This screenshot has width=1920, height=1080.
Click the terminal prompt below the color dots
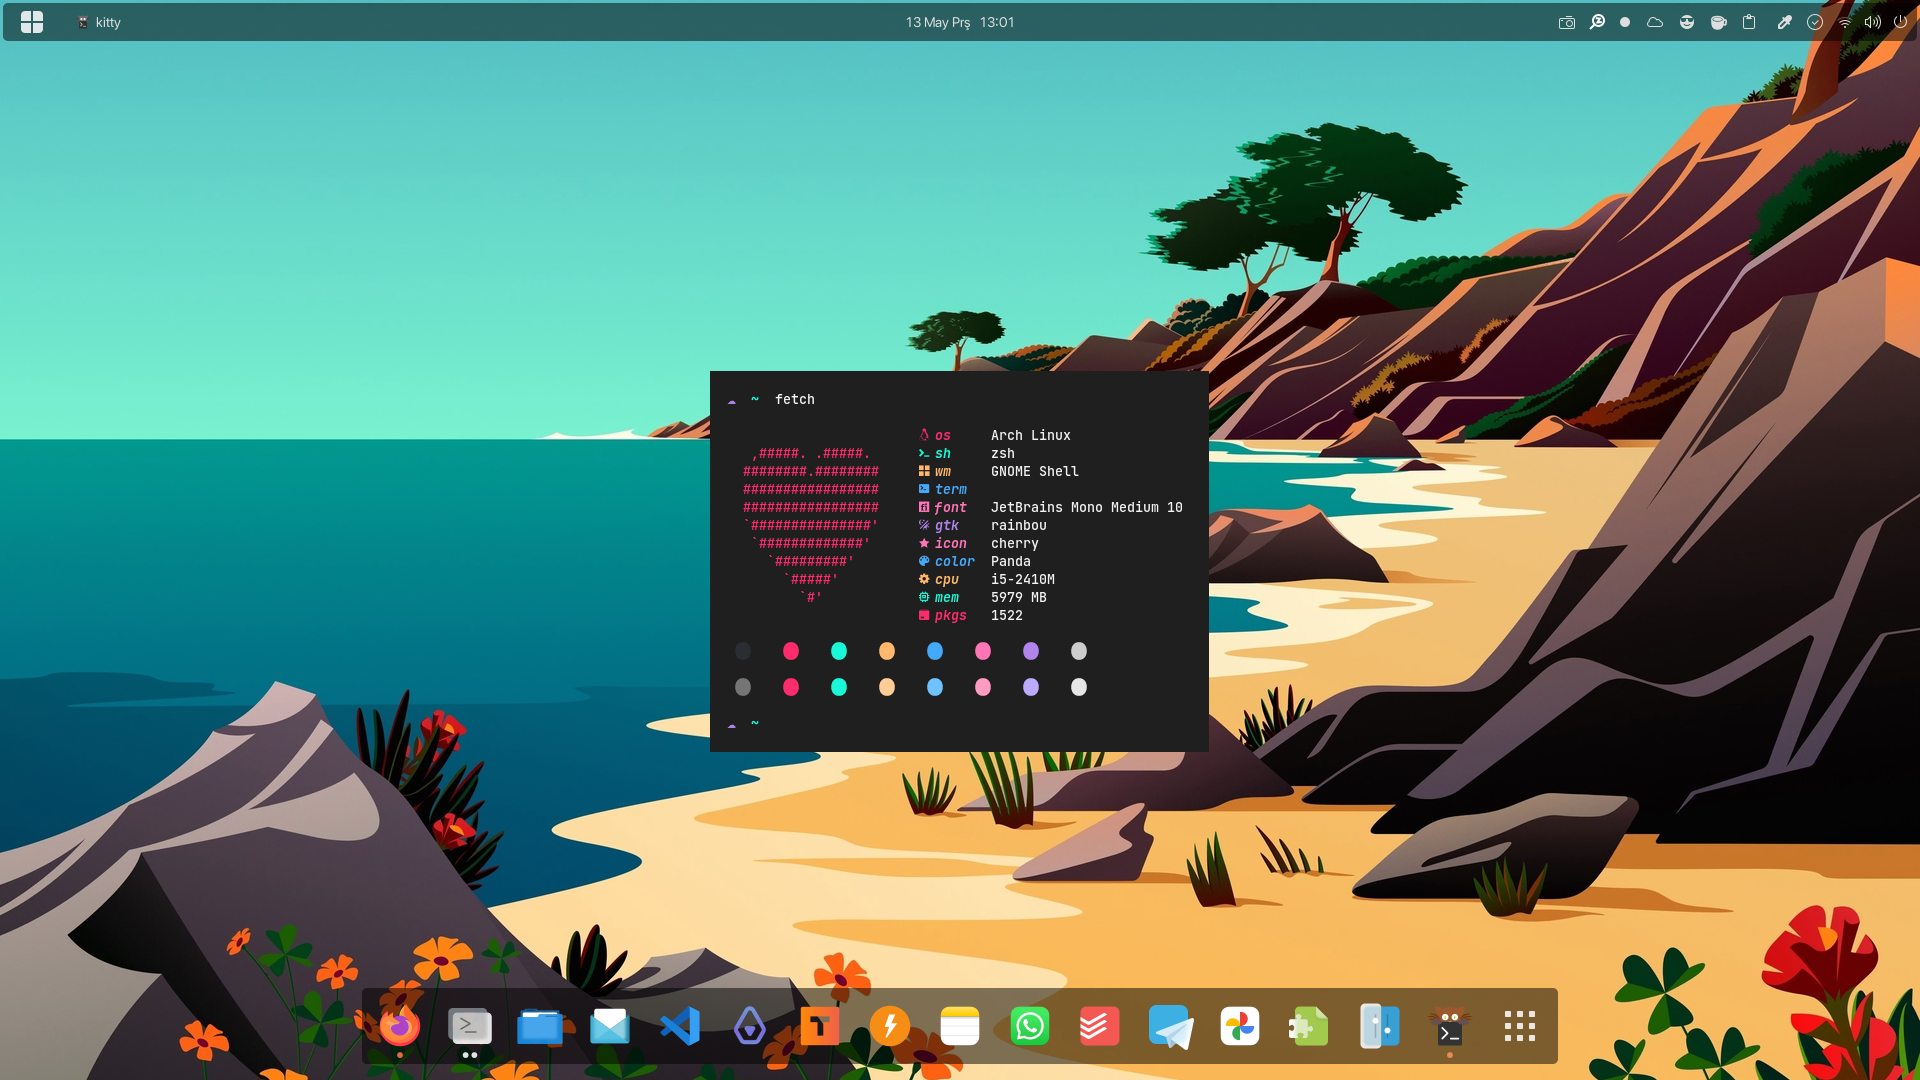click(x=743, y=723)
